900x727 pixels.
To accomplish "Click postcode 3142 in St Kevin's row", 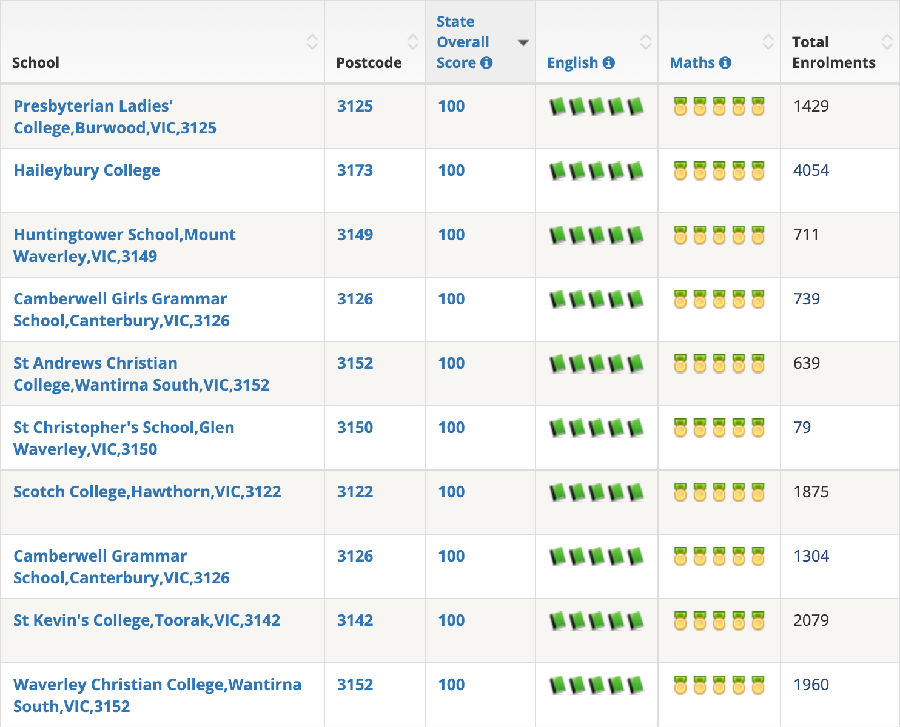I will click(x=355, y=620).
